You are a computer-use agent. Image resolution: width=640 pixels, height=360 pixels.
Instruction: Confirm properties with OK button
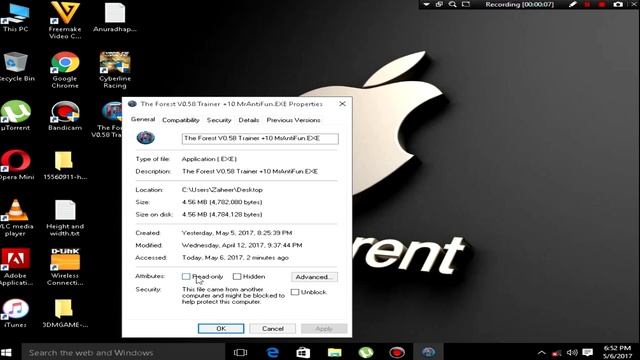point(221,329)
